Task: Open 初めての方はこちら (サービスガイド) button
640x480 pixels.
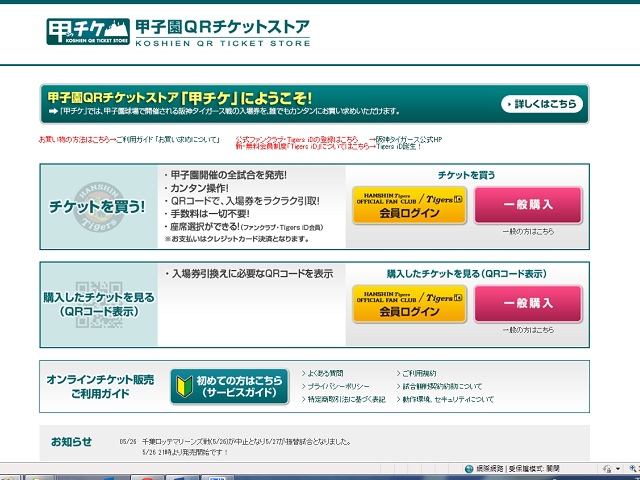Action: coord(230,387)
